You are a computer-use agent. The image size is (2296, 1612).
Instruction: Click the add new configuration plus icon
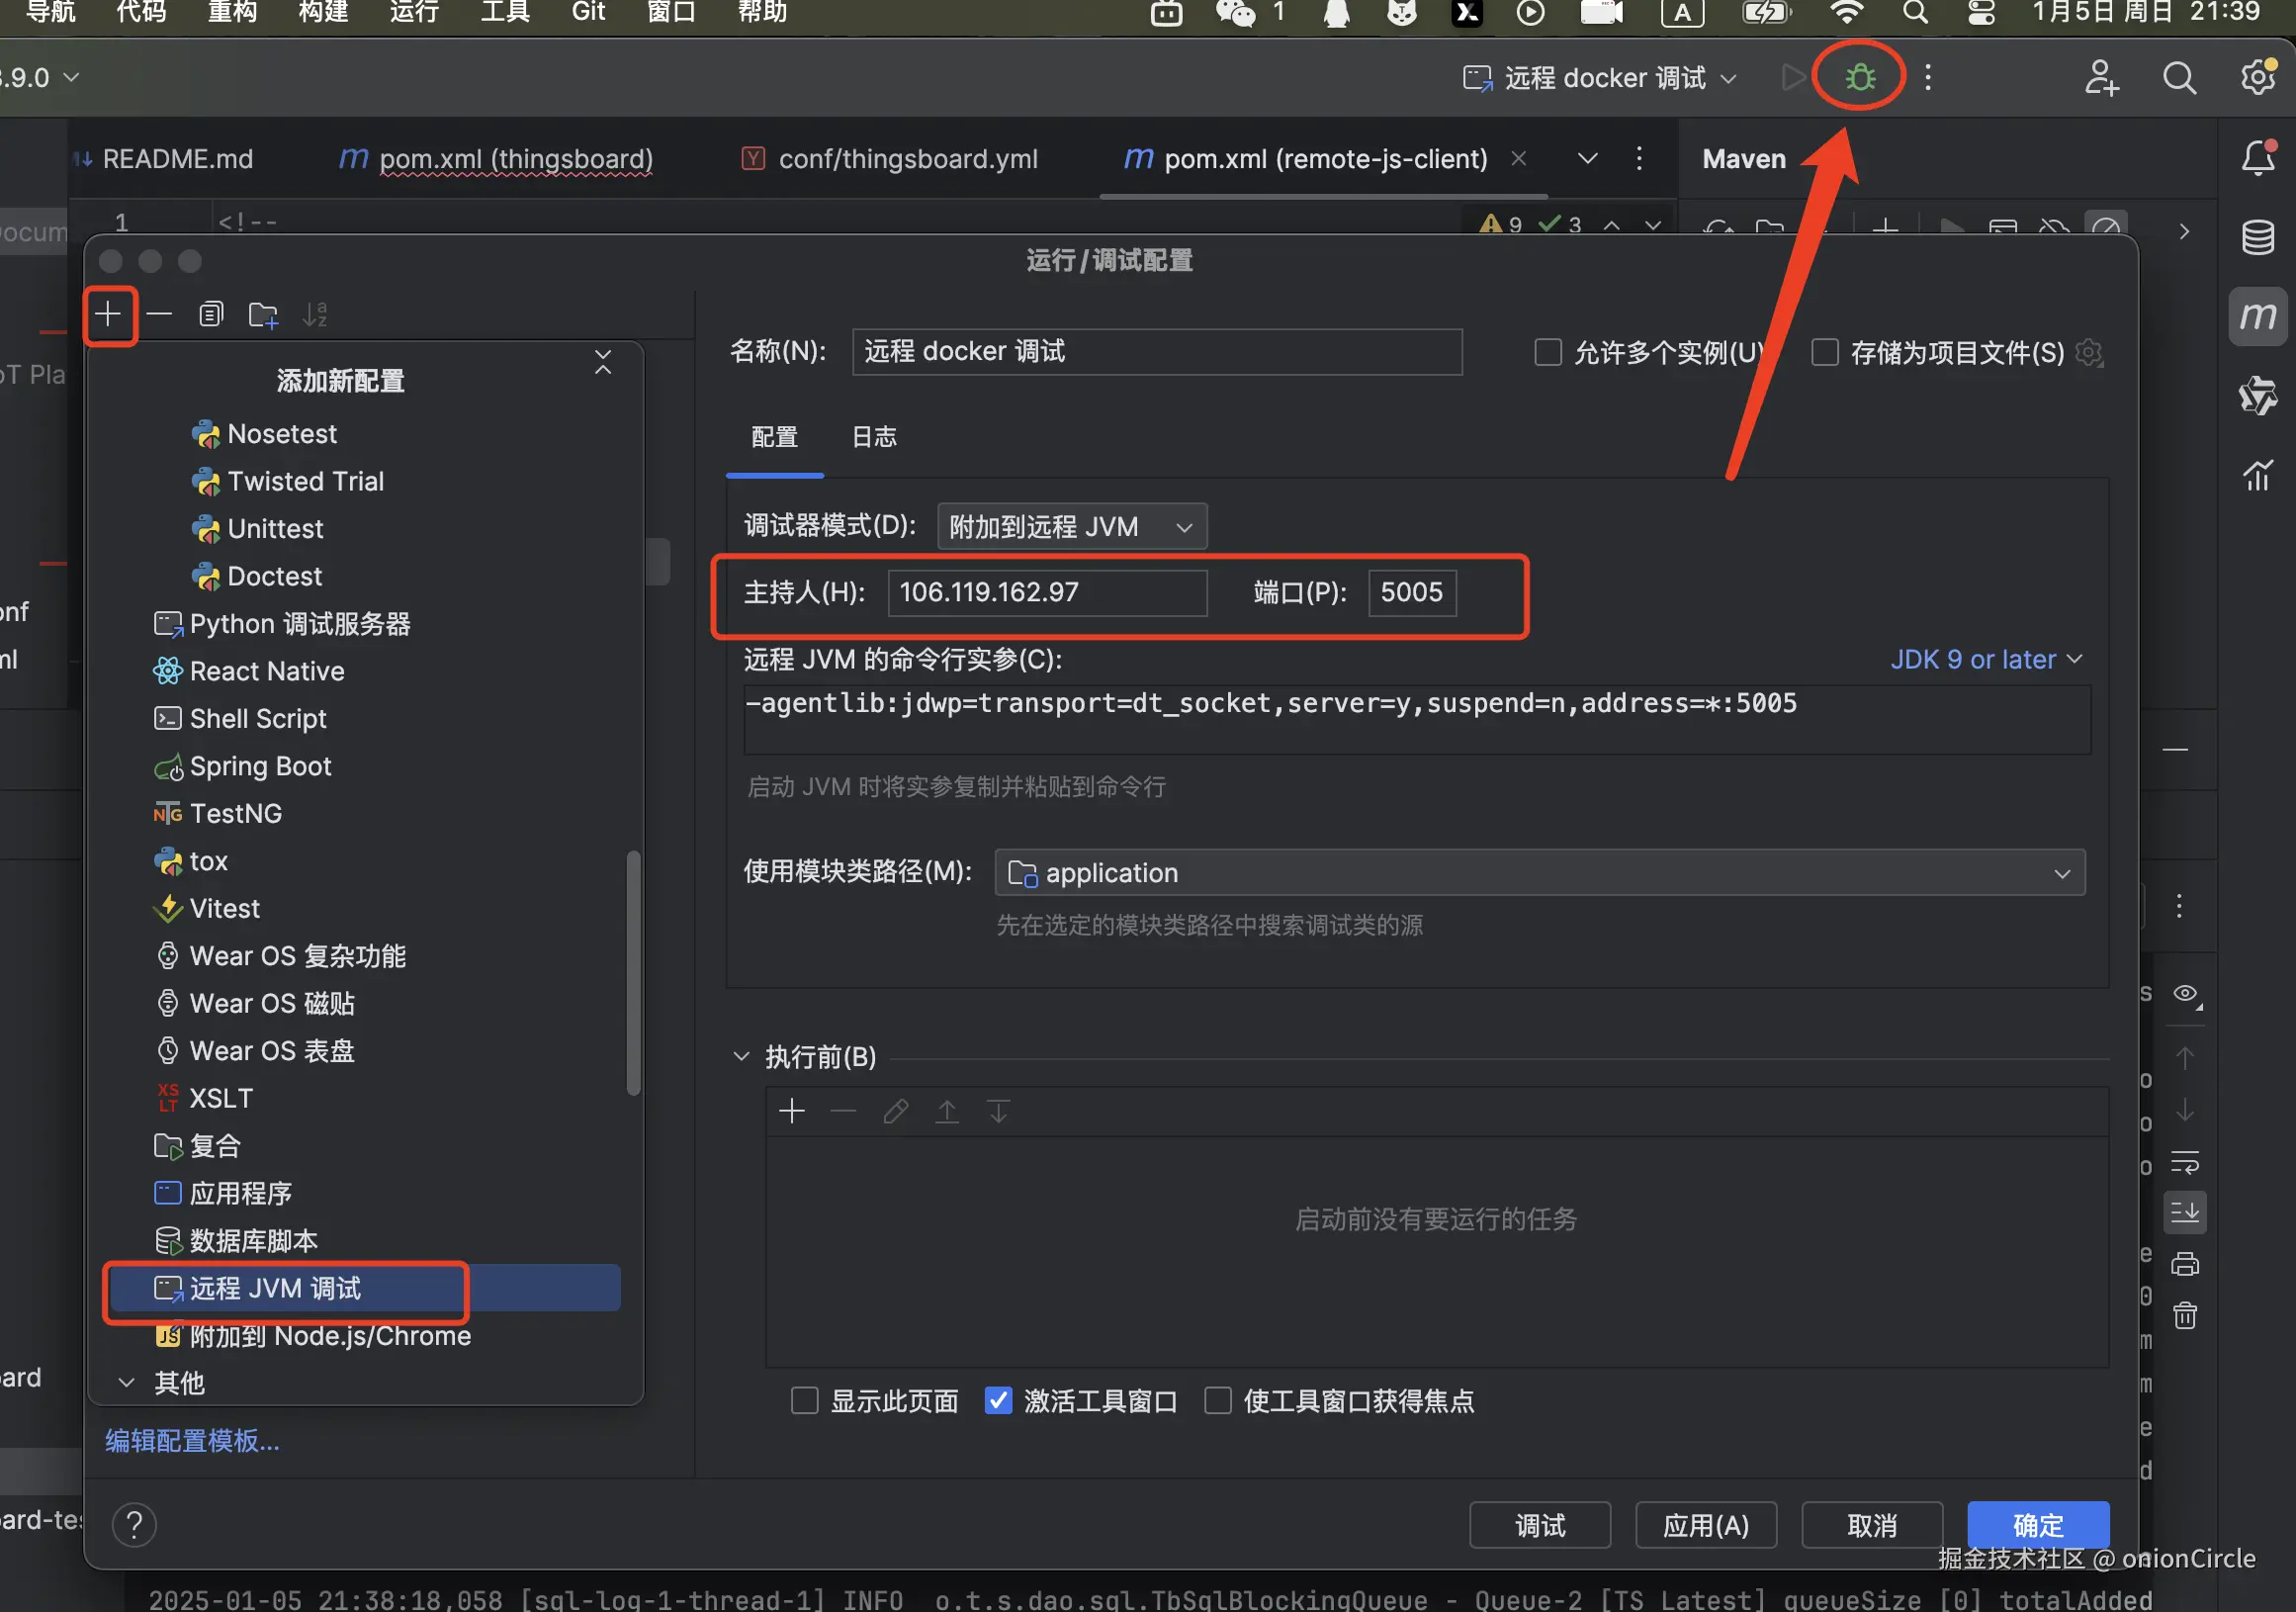(x=108, y=314)
